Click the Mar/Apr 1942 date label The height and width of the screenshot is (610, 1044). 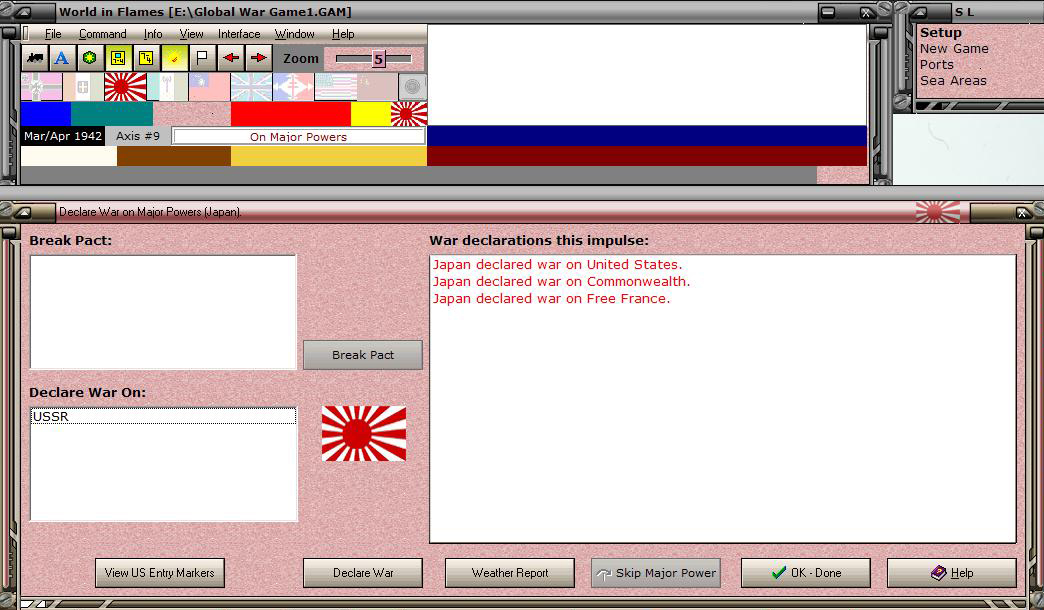click(x=63, y=136)
